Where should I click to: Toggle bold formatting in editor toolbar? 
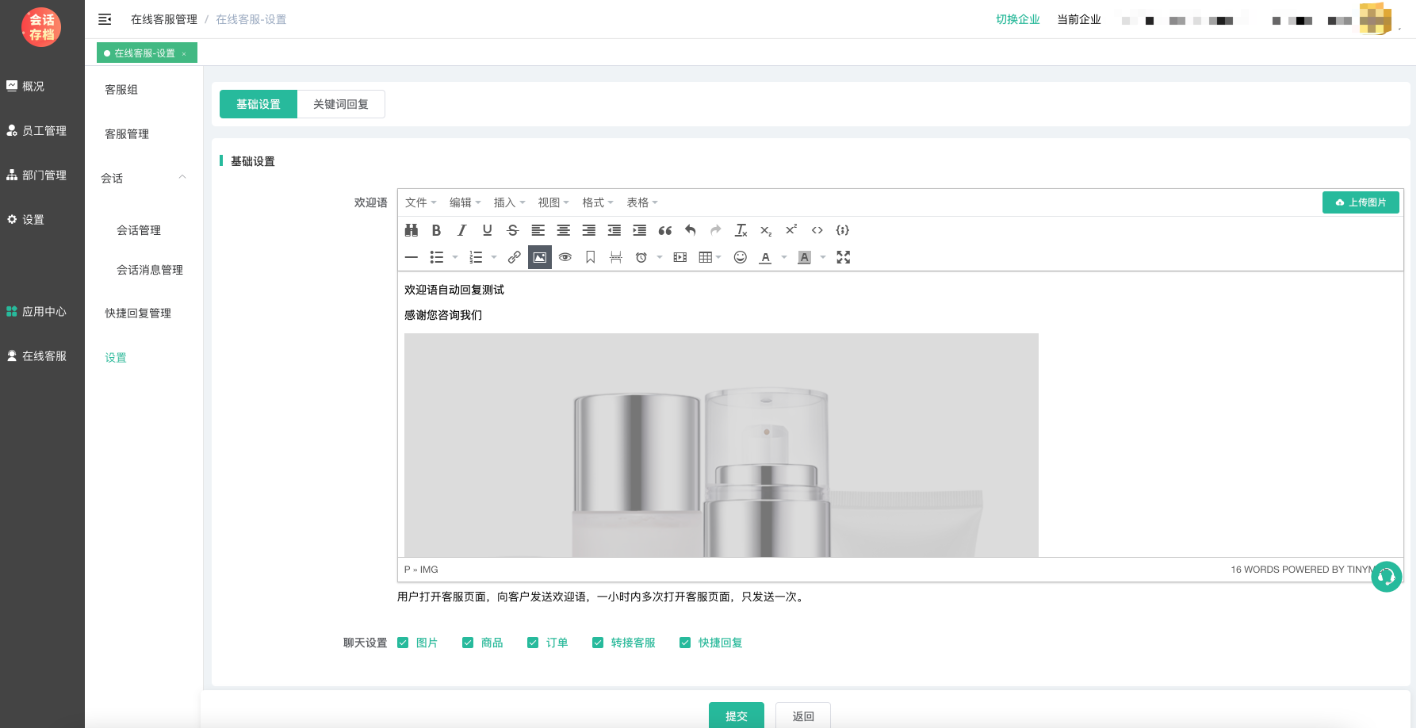point(436,230)
